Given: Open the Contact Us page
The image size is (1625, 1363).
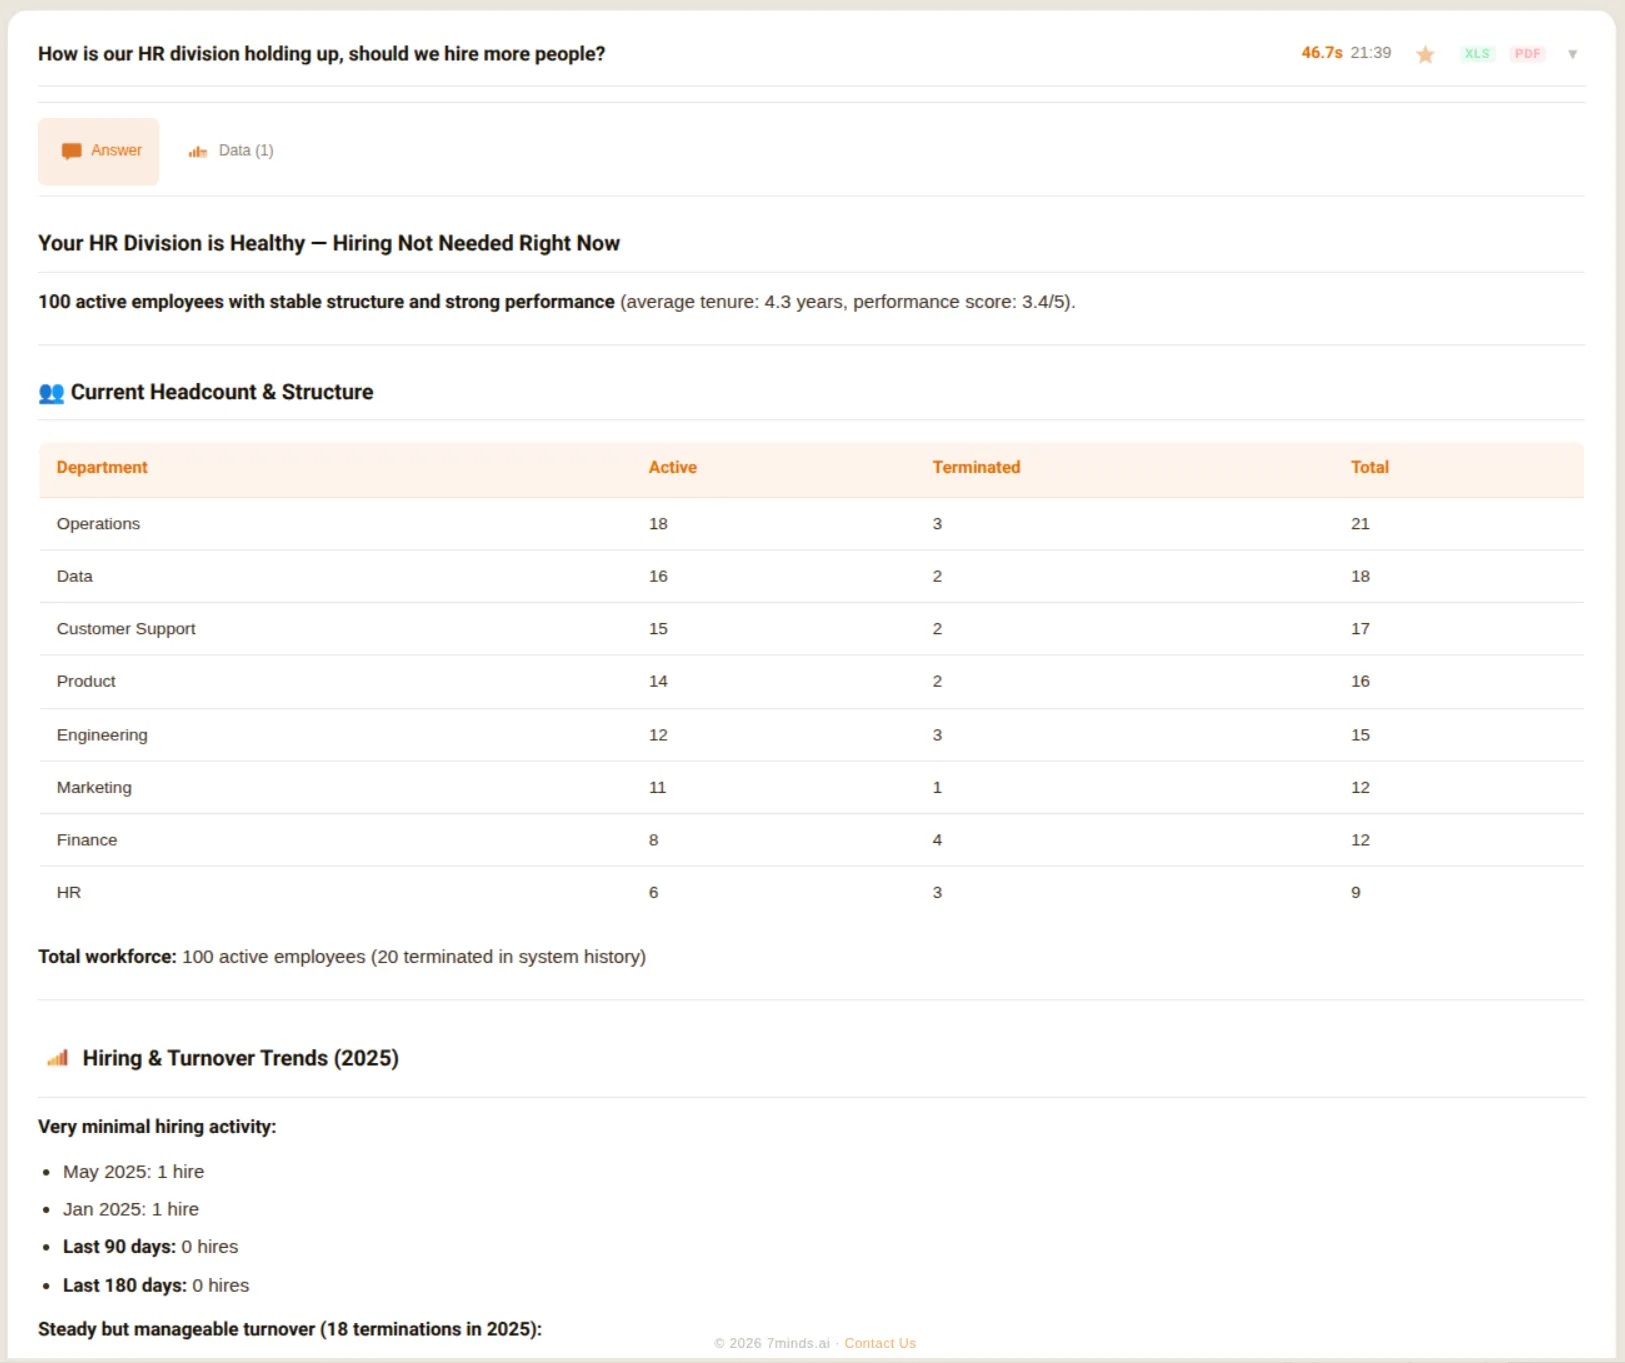Looking at the screenshot, I should point(879,1343).
